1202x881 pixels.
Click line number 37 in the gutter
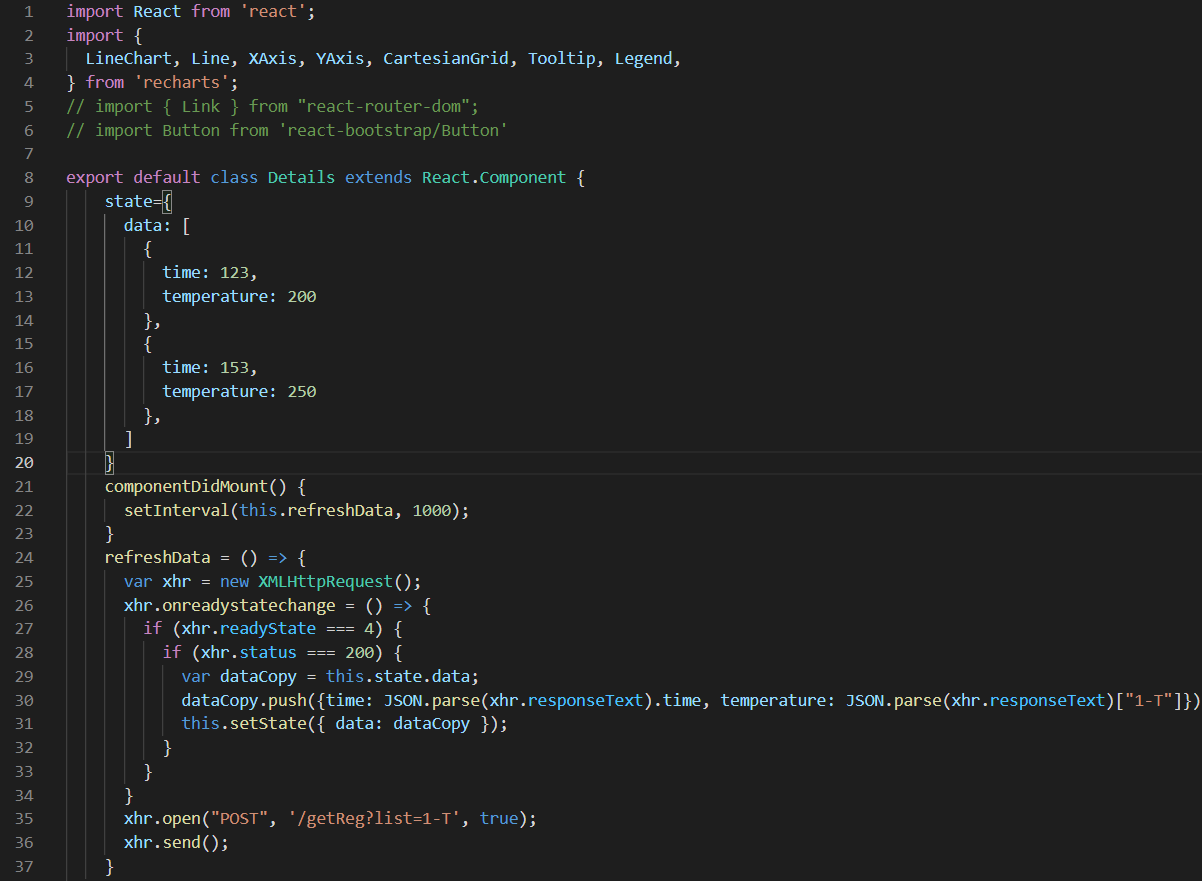22,867
